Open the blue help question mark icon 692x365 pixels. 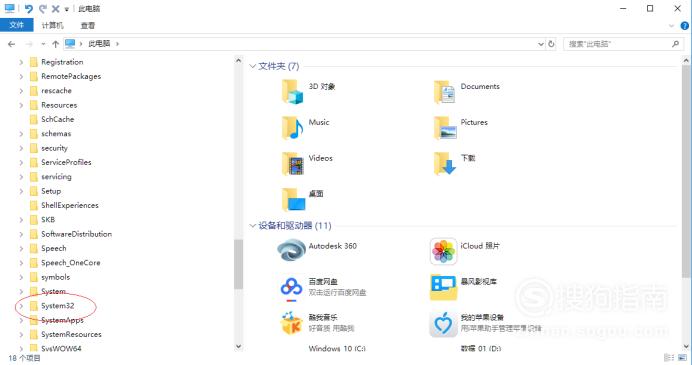(685, 26)
